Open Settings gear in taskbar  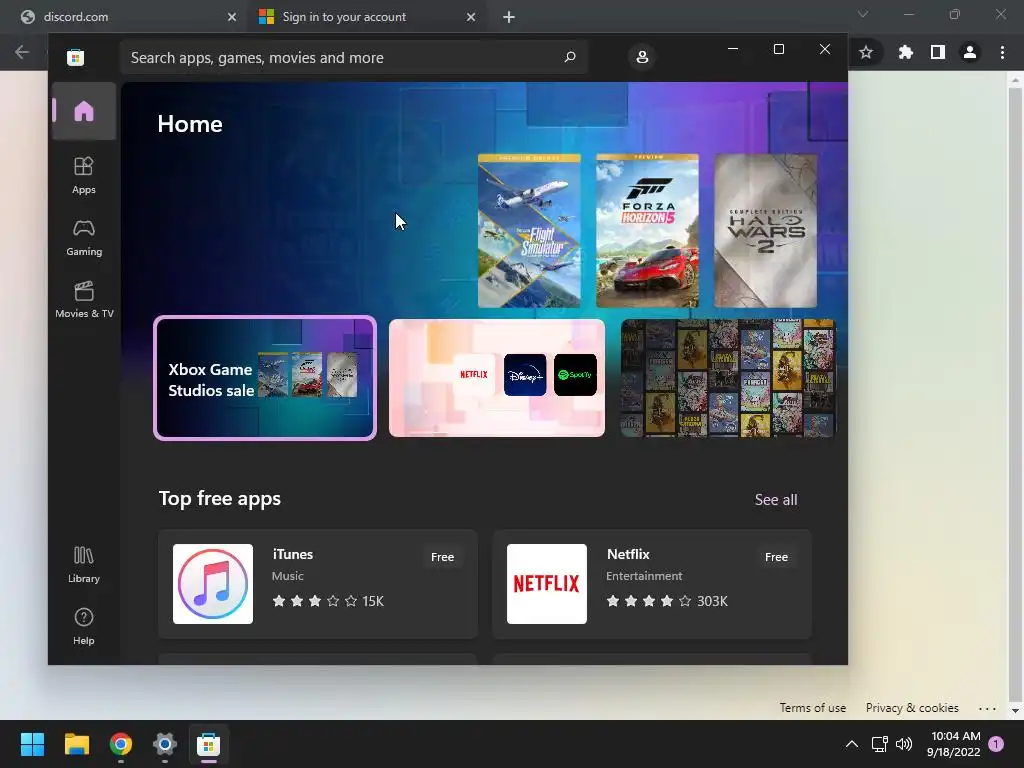165,744
